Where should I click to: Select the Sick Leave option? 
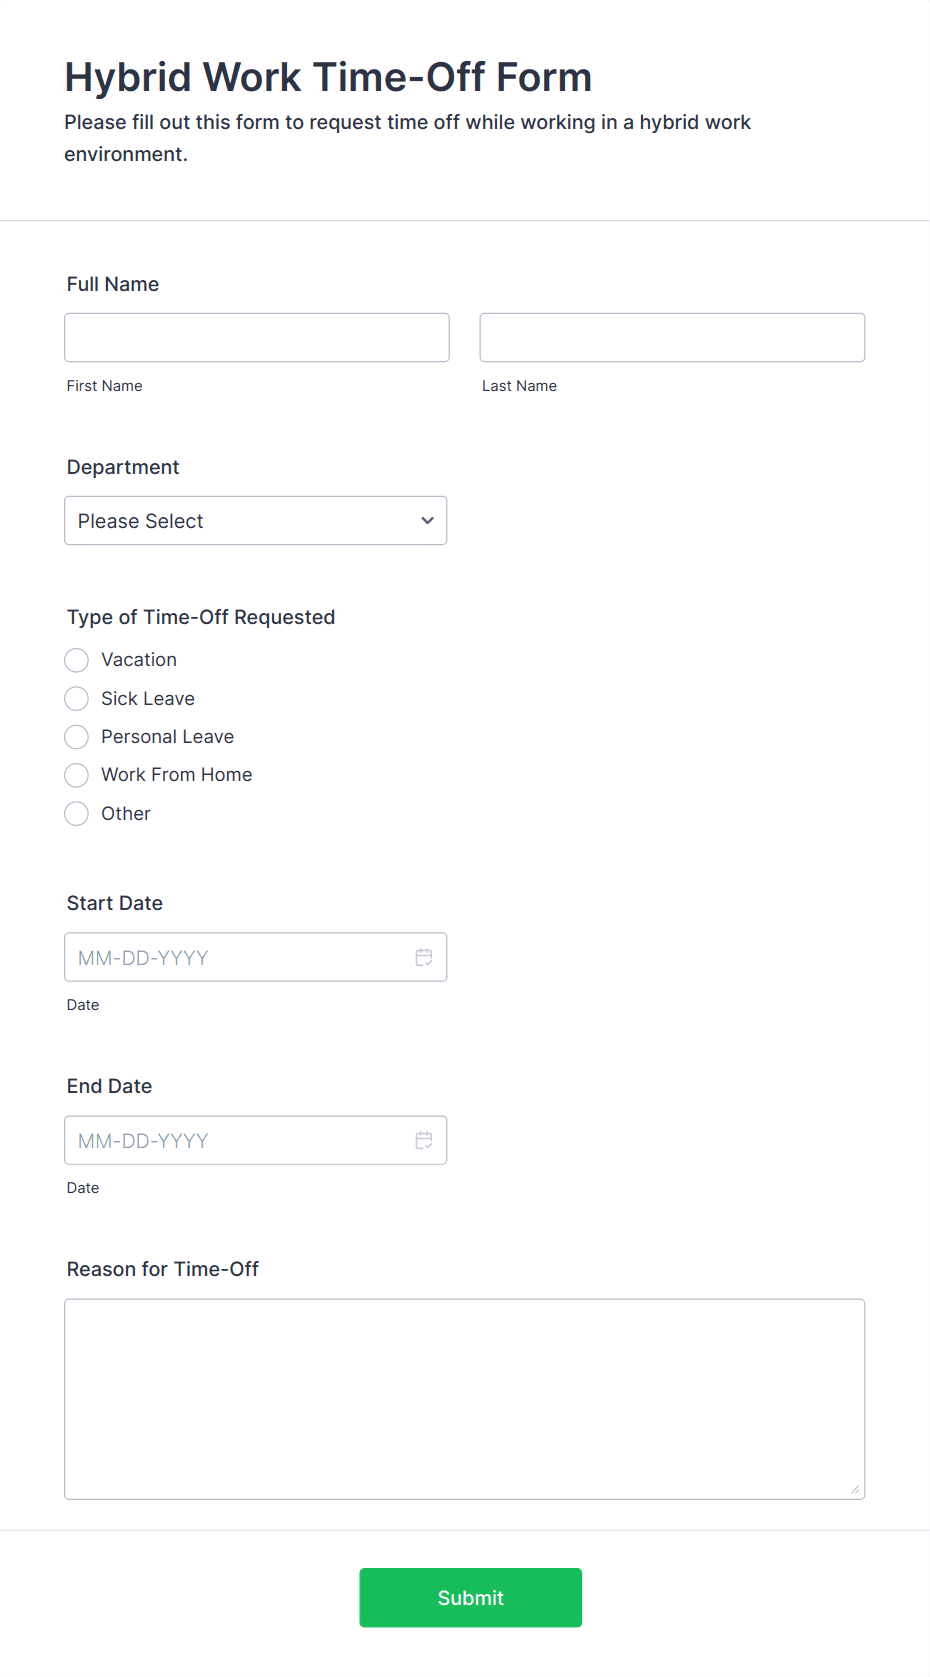pos(76,698)
